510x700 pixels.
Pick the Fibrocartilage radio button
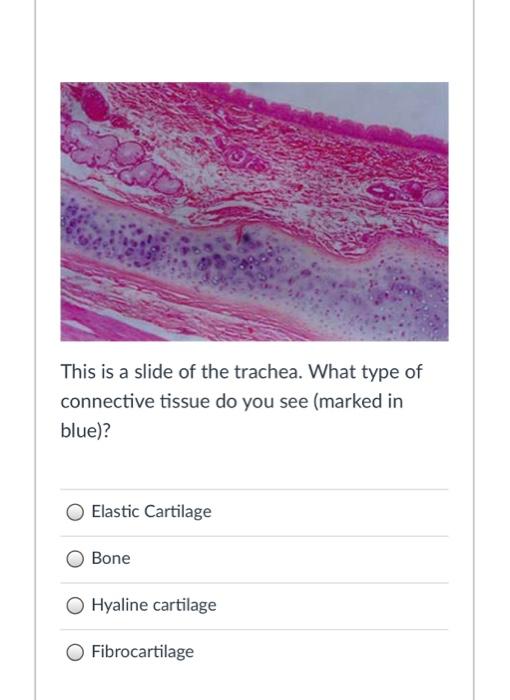pyautogui.click(x=75, y=652)
